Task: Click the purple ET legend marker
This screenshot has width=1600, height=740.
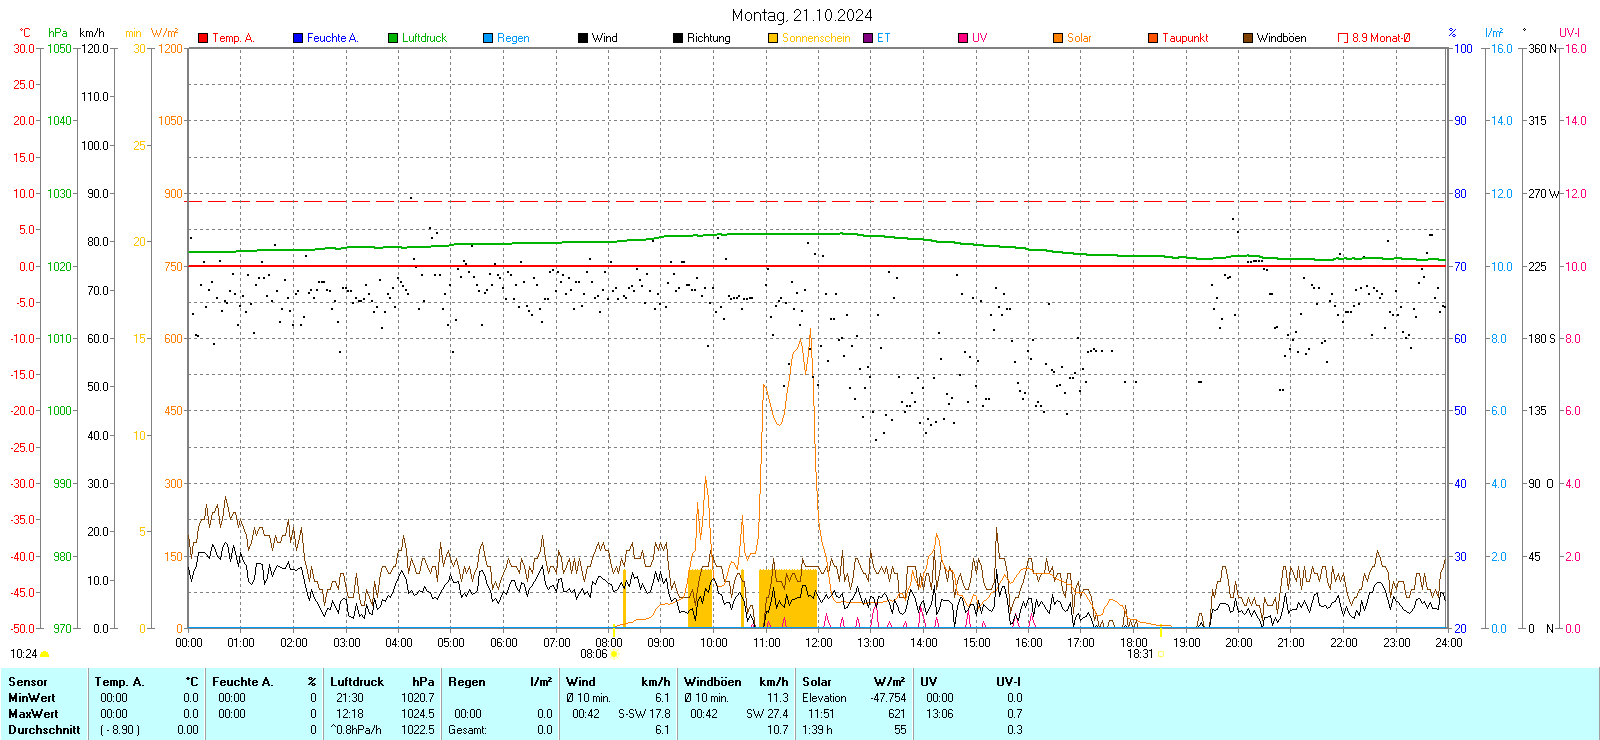Action: tap(868, 38)
